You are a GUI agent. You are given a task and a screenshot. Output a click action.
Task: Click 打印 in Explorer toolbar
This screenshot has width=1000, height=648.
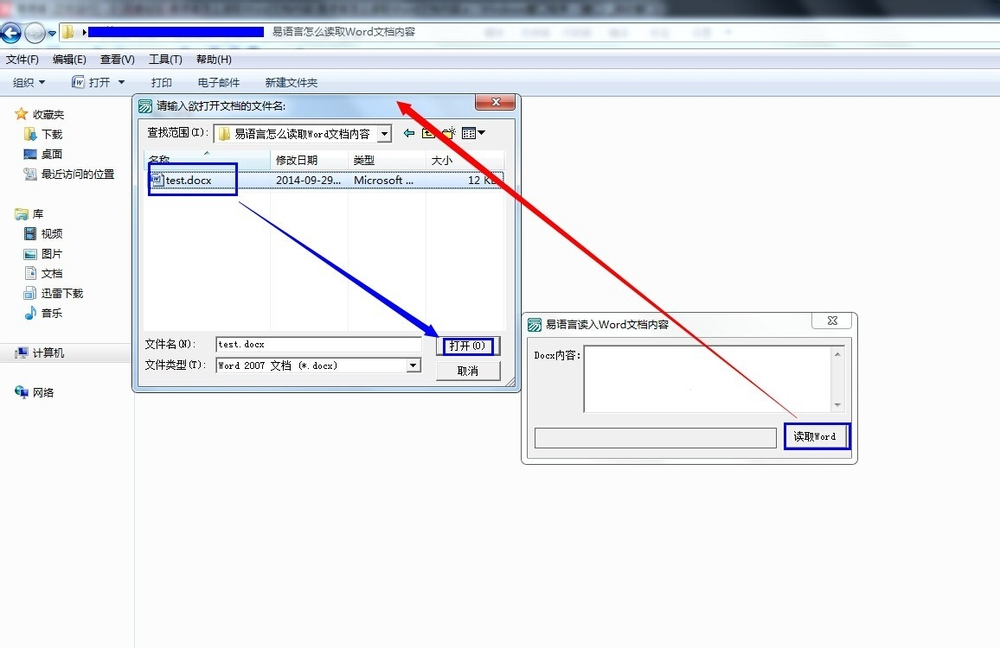point(161,82)
